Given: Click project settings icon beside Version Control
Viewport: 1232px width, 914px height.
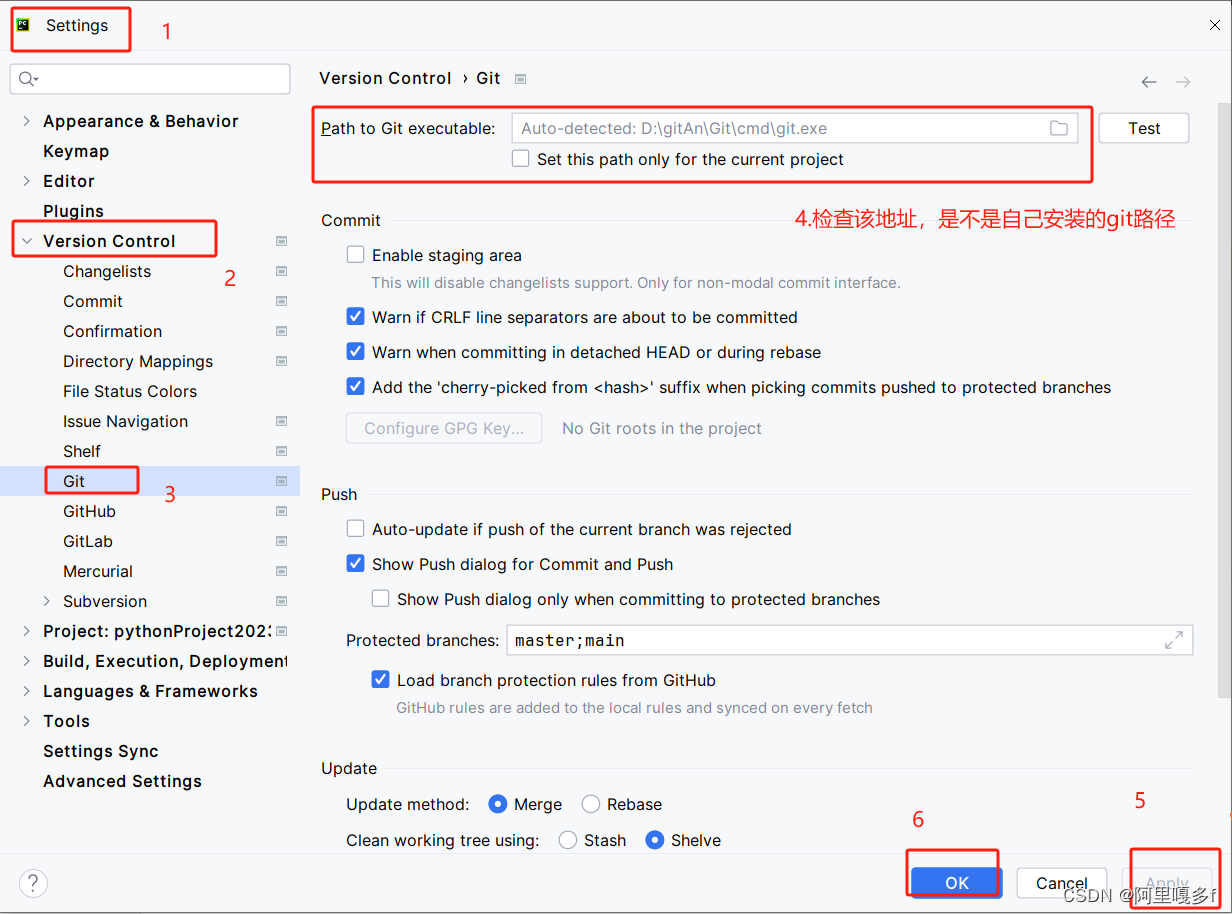Looking at the screenshot, I should [282, 241].
